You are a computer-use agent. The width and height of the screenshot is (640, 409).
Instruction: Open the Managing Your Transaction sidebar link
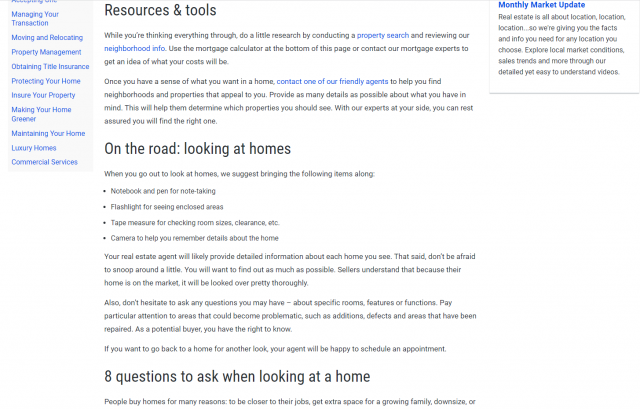point(35,18)
